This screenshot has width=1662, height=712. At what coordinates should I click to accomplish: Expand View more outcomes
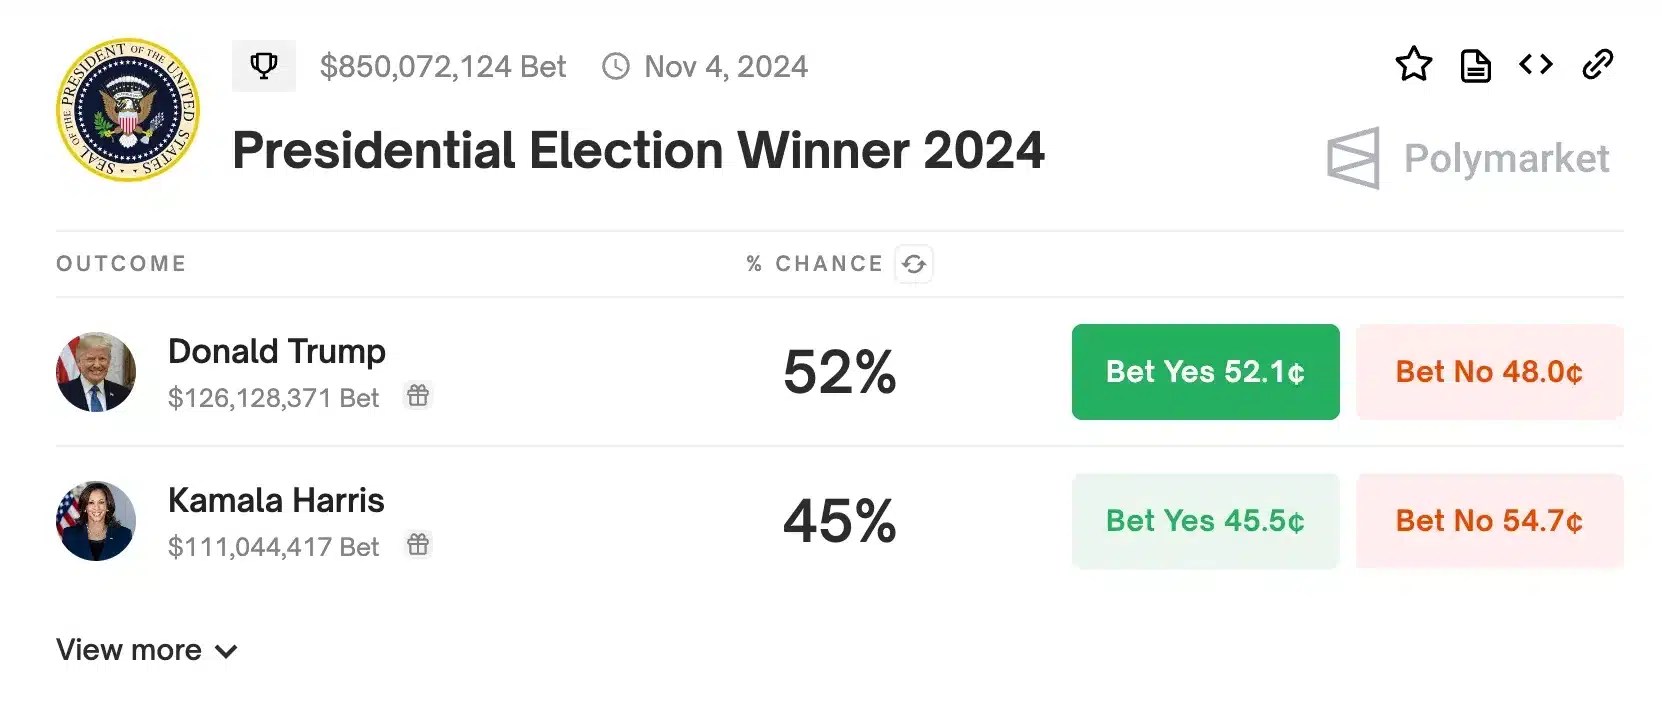[x=129, y=650]
